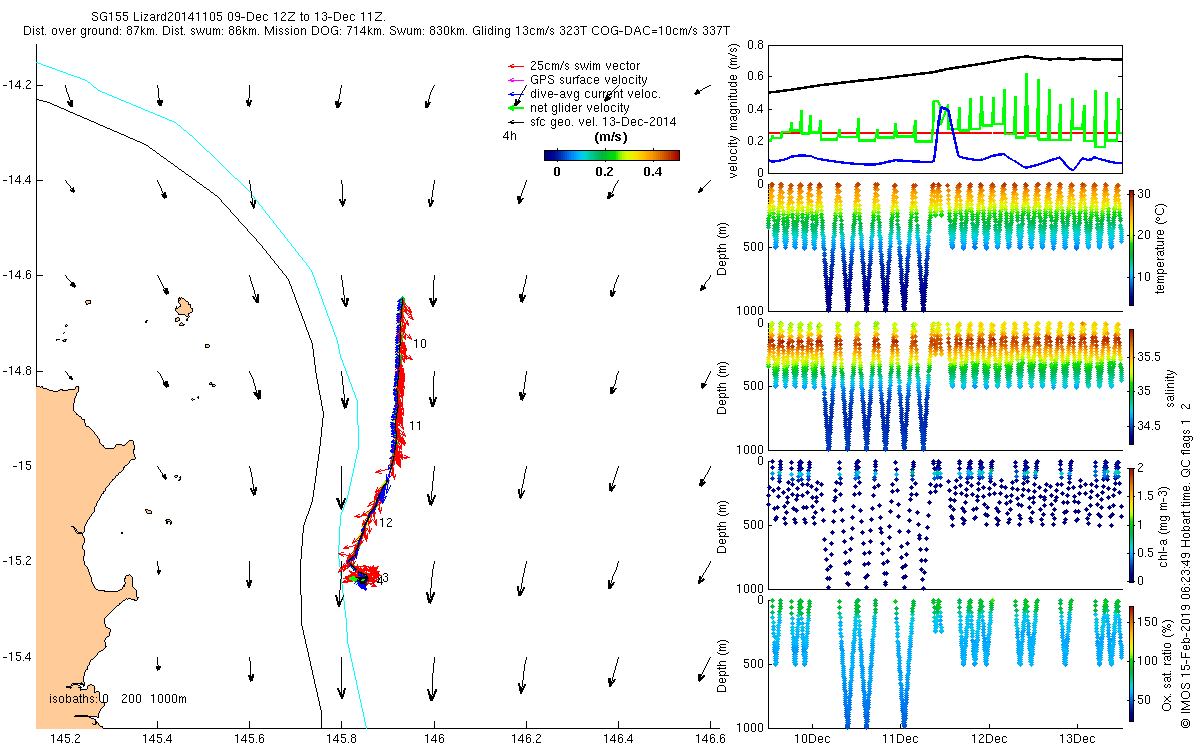Click the magenta GPS surface velocity arrow

515,80
